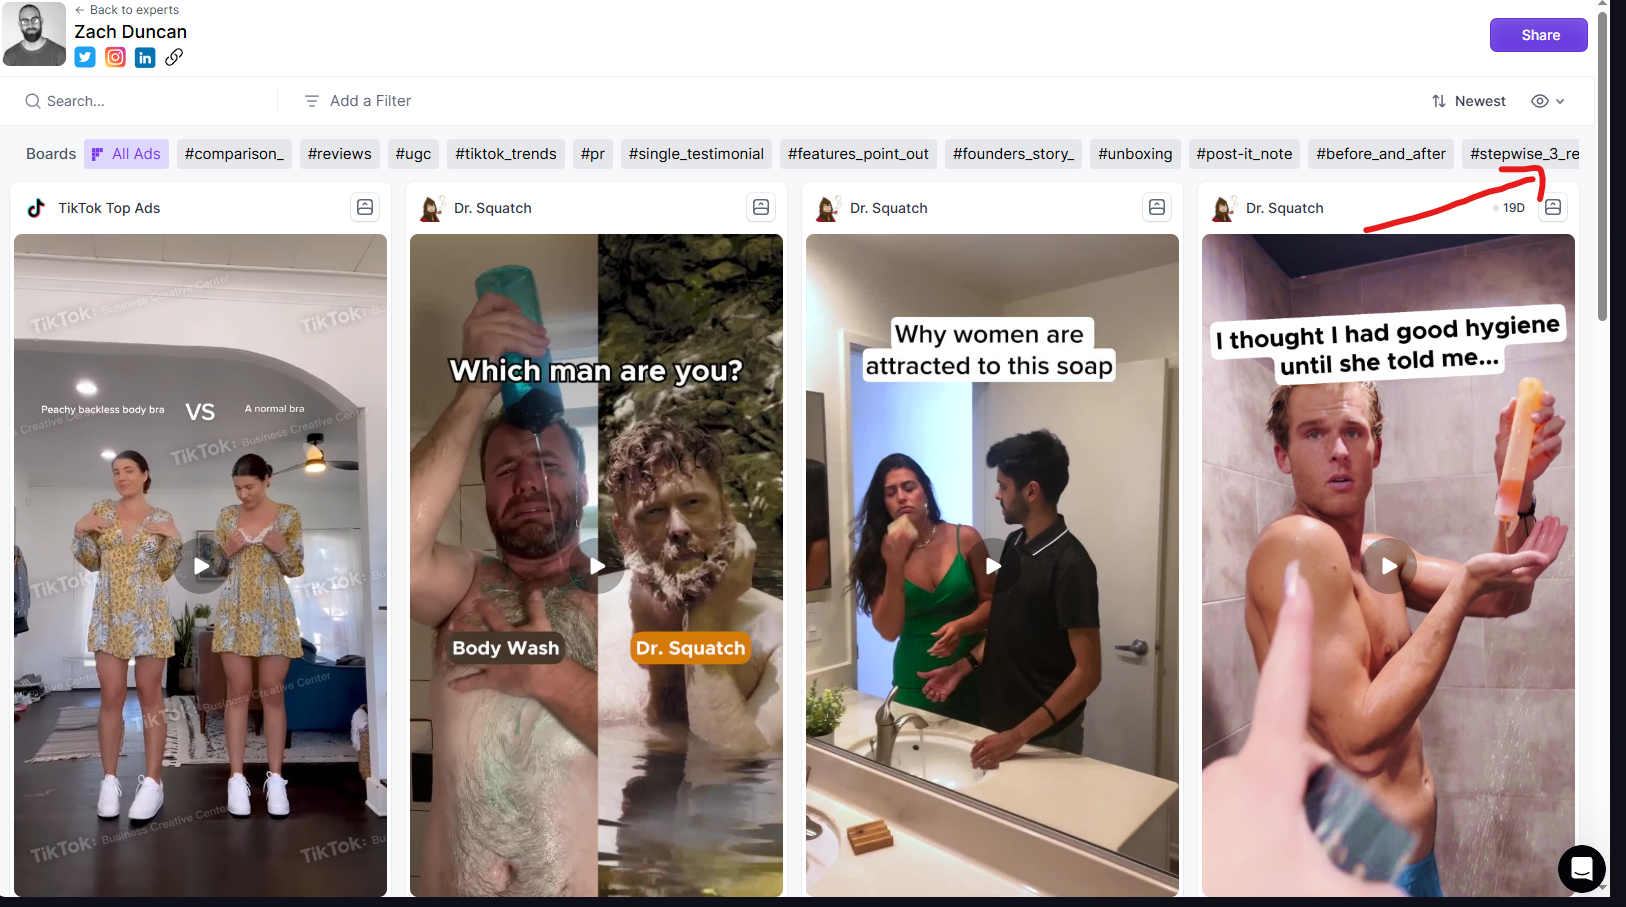
Task: Open Zach Duncan's Instagram profile icon
Action: coord(115,57)
